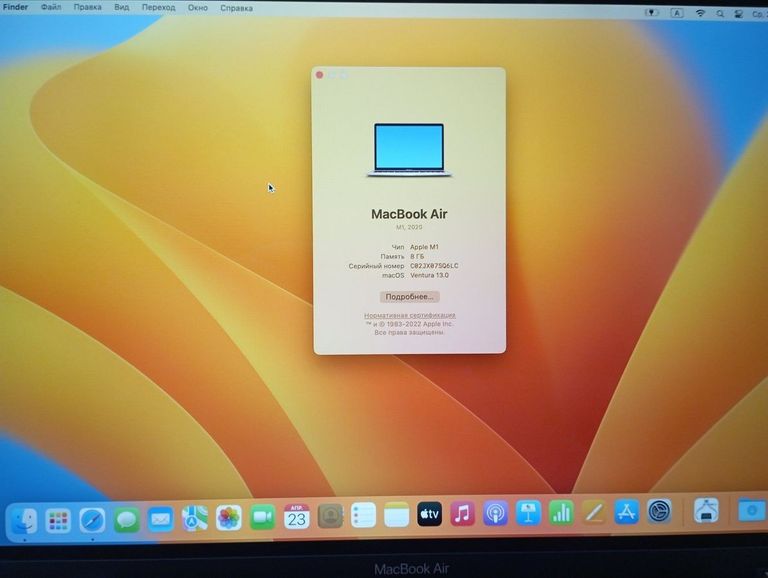
Task: Click the MacBook Air title in the window
Action: [409, 214]
